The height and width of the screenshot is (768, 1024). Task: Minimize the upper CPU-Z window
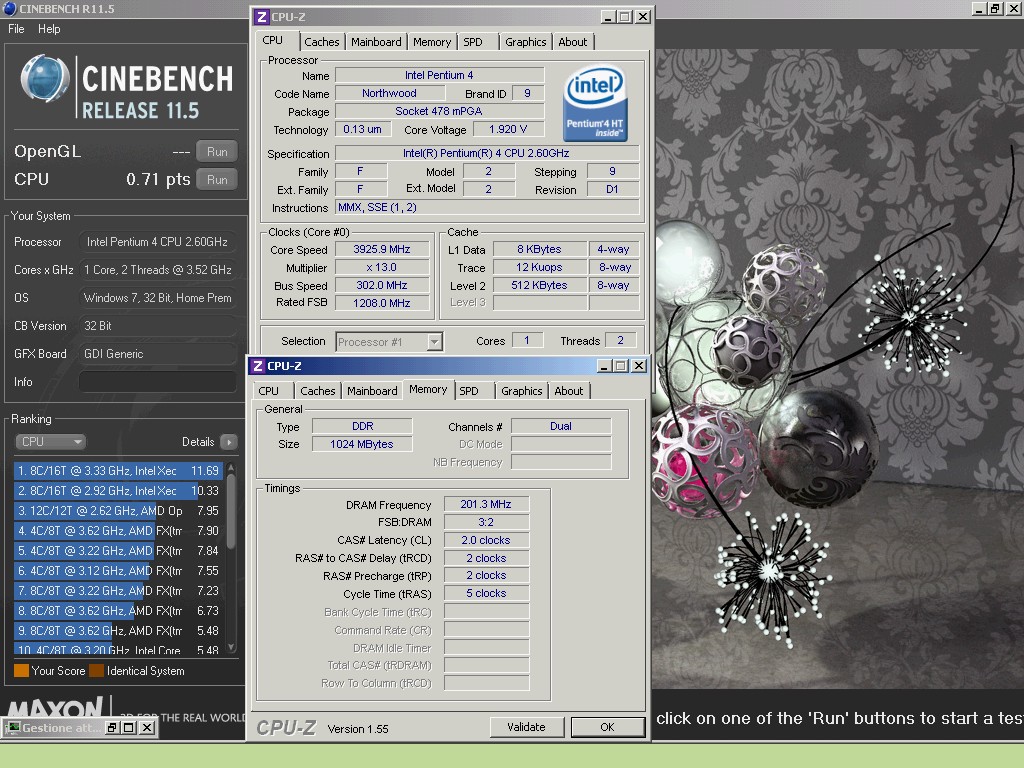coord(608,17)
